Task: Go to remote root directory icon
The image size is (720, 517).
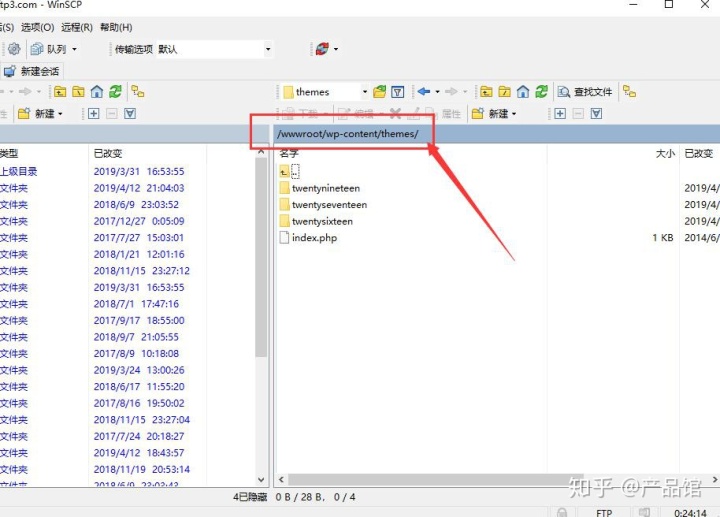Action: [x=505, y=92]
